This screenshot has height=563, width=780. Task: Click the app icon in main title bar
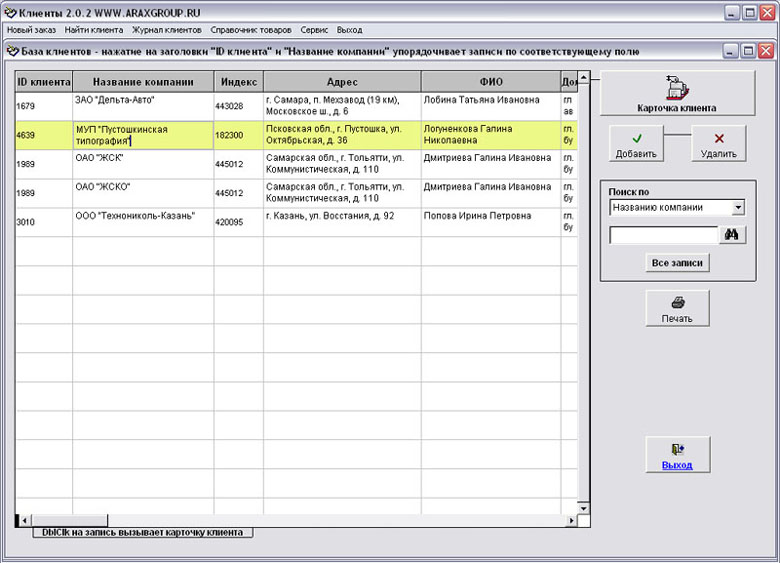tap(10, 12)
